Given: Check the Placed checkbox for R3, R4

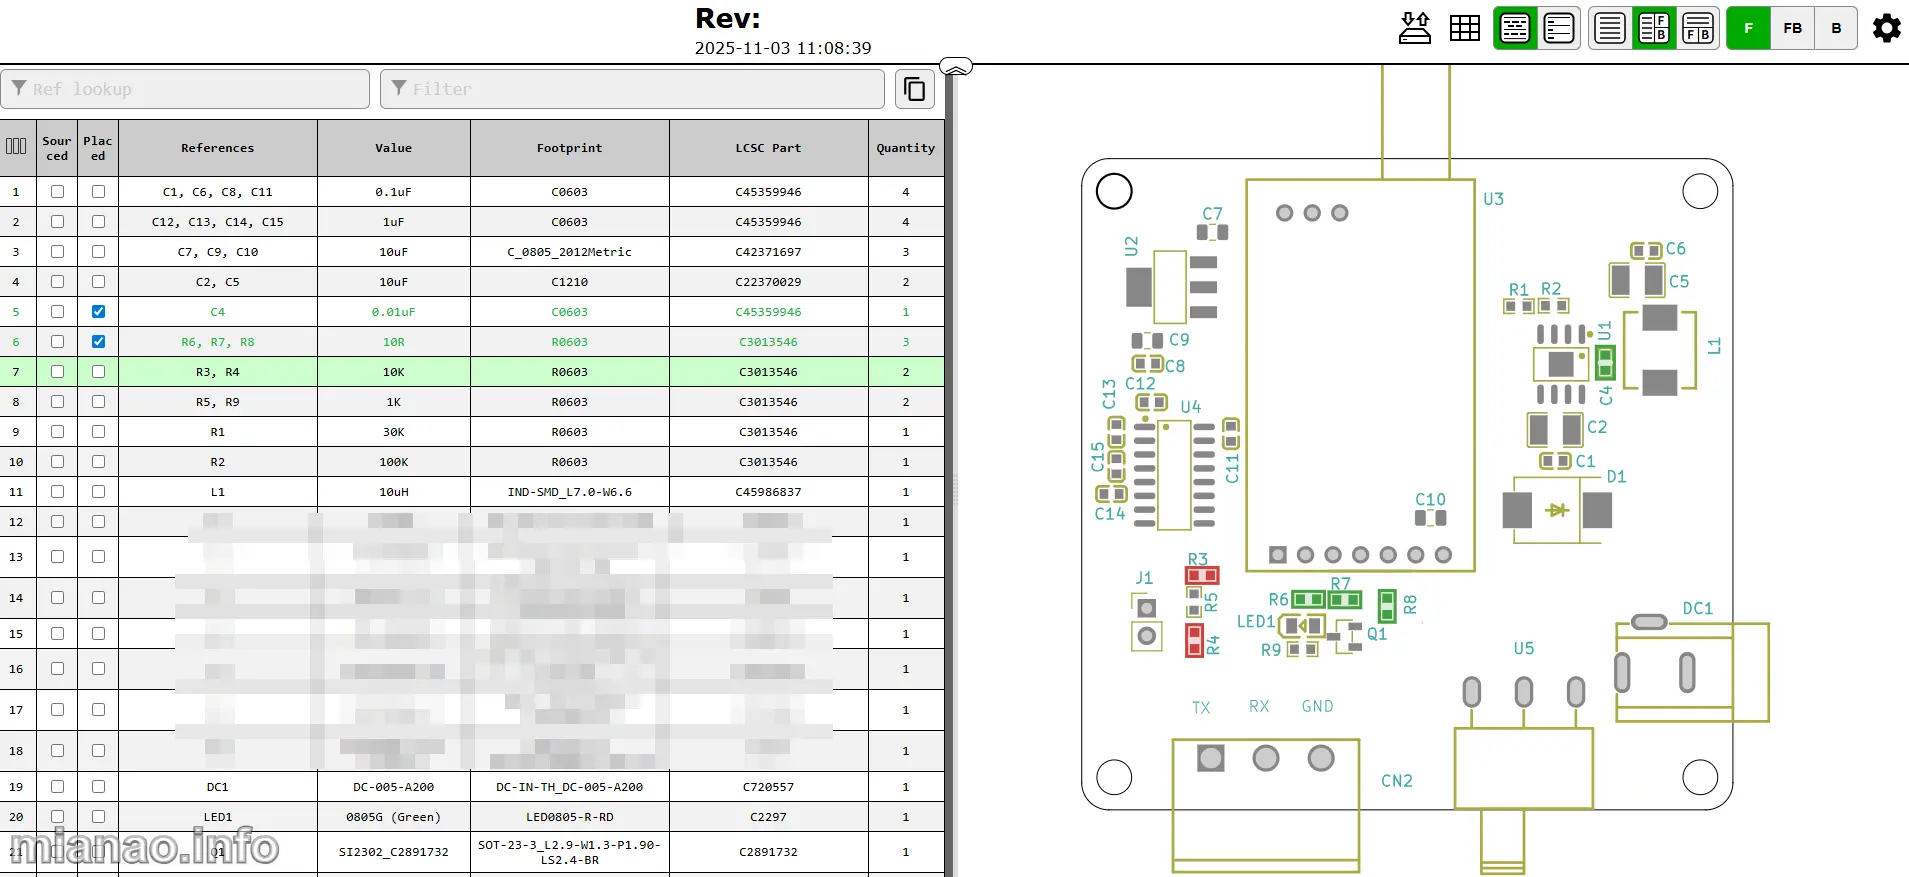Looking at the screenshot, I should 98,372.
